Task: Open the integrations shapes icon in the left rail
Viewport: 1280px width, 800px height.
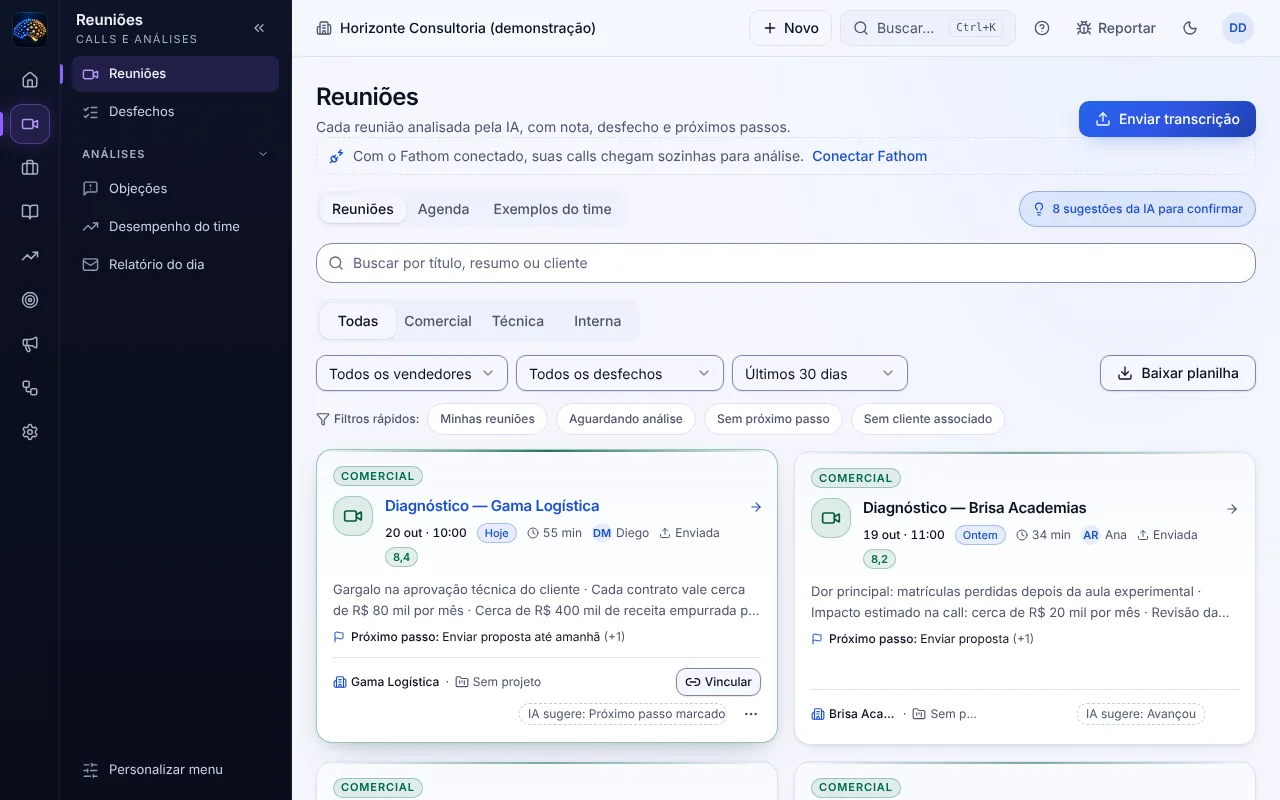Action: 30,388
